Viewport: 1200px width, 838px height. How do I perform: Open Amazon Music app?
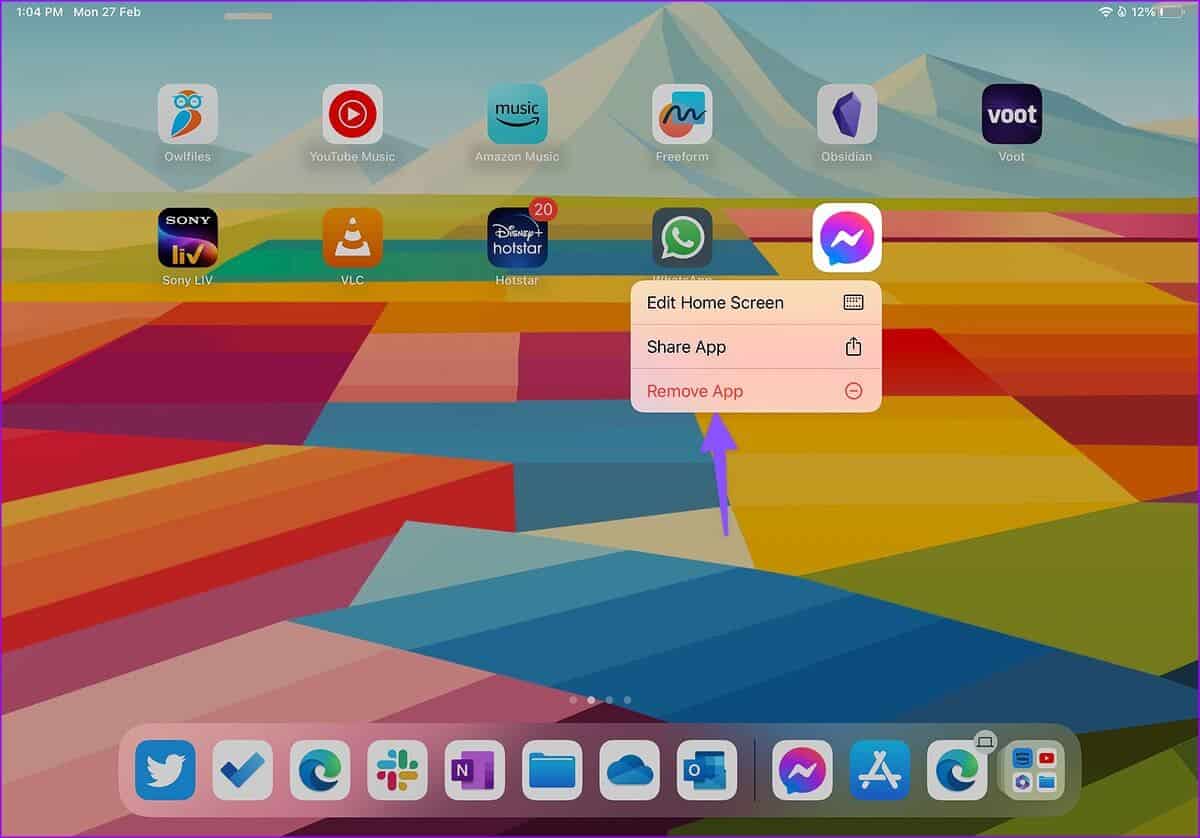click(517, 114)
